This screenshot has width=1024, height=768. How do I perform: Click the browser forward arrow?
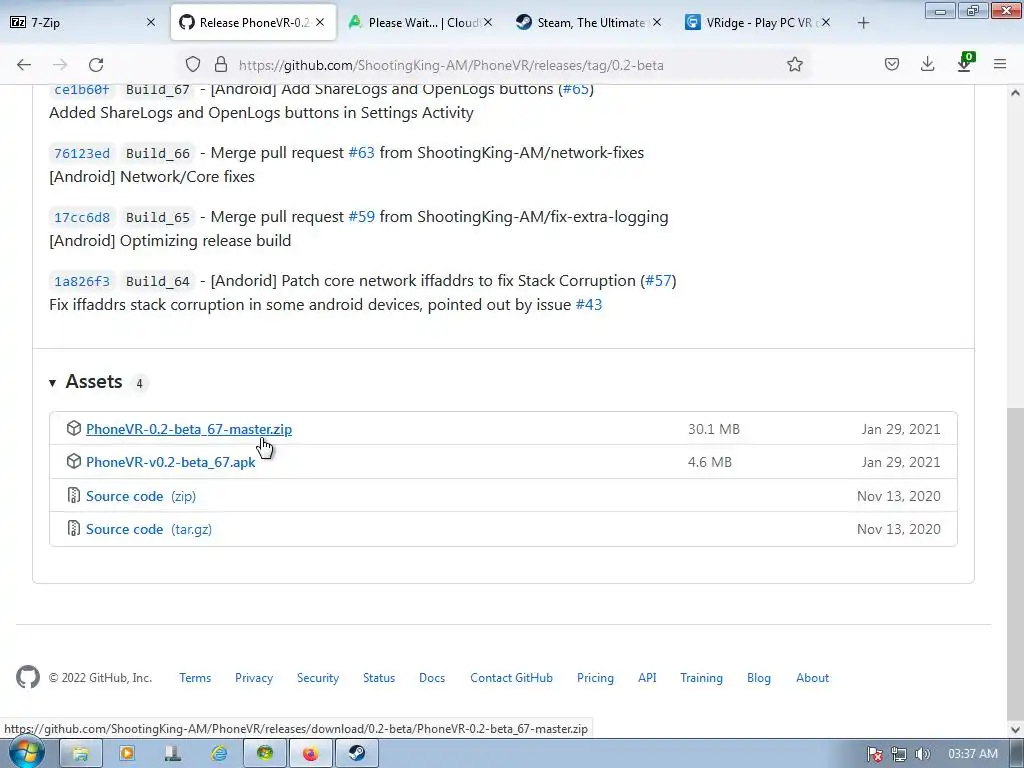60,65
